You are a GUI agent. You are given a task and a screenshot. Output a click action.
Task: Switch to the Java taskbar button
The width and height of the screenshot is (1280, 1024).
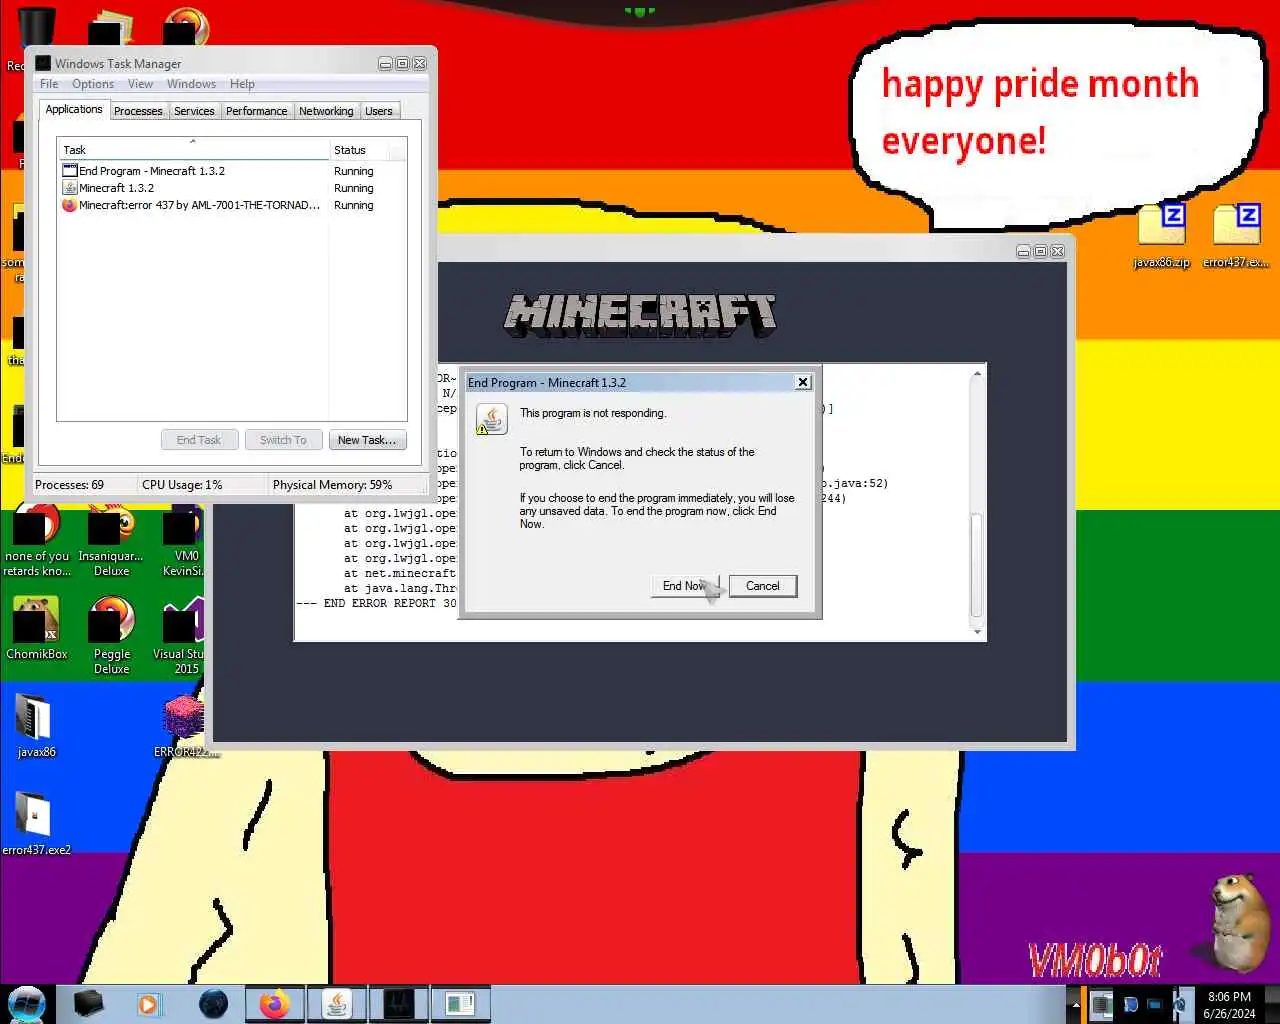click(337, 1004)
